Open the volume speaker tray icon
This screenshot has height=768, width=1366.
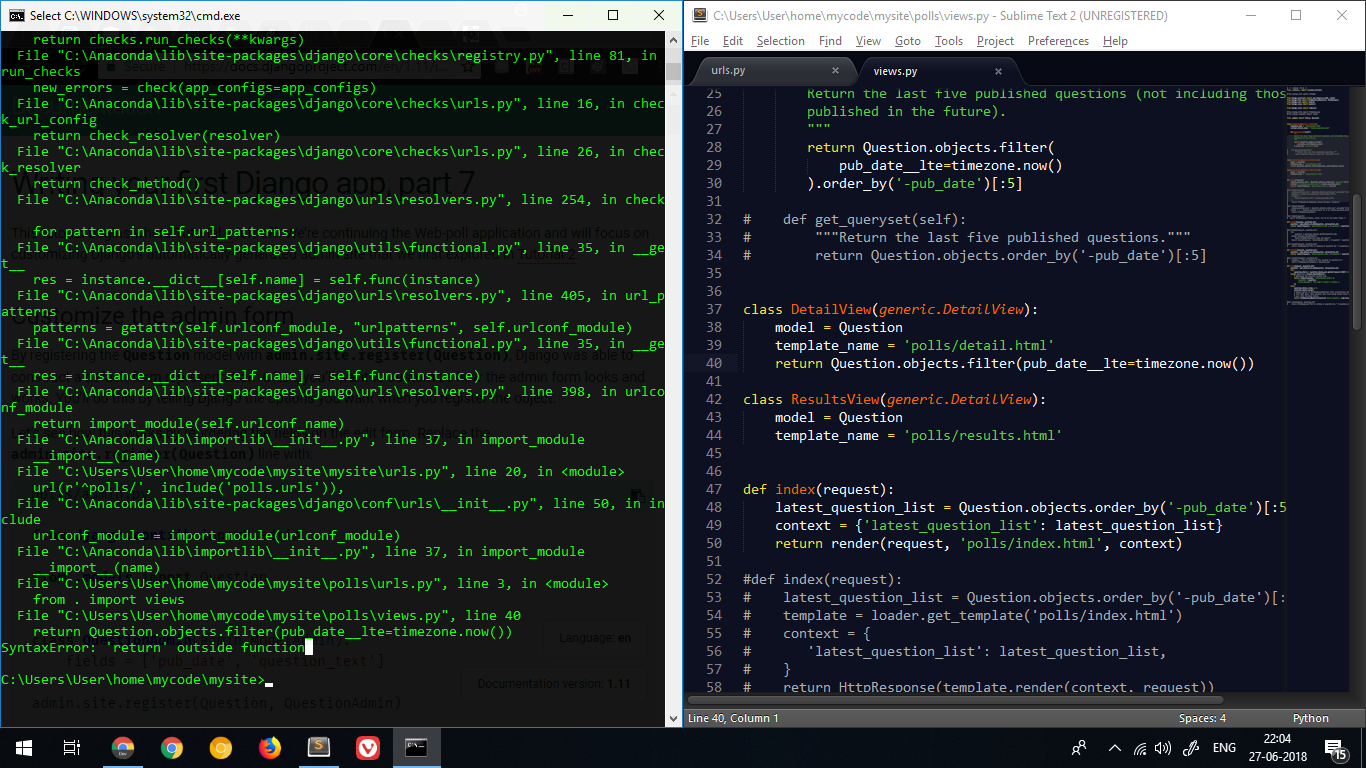1162,747
